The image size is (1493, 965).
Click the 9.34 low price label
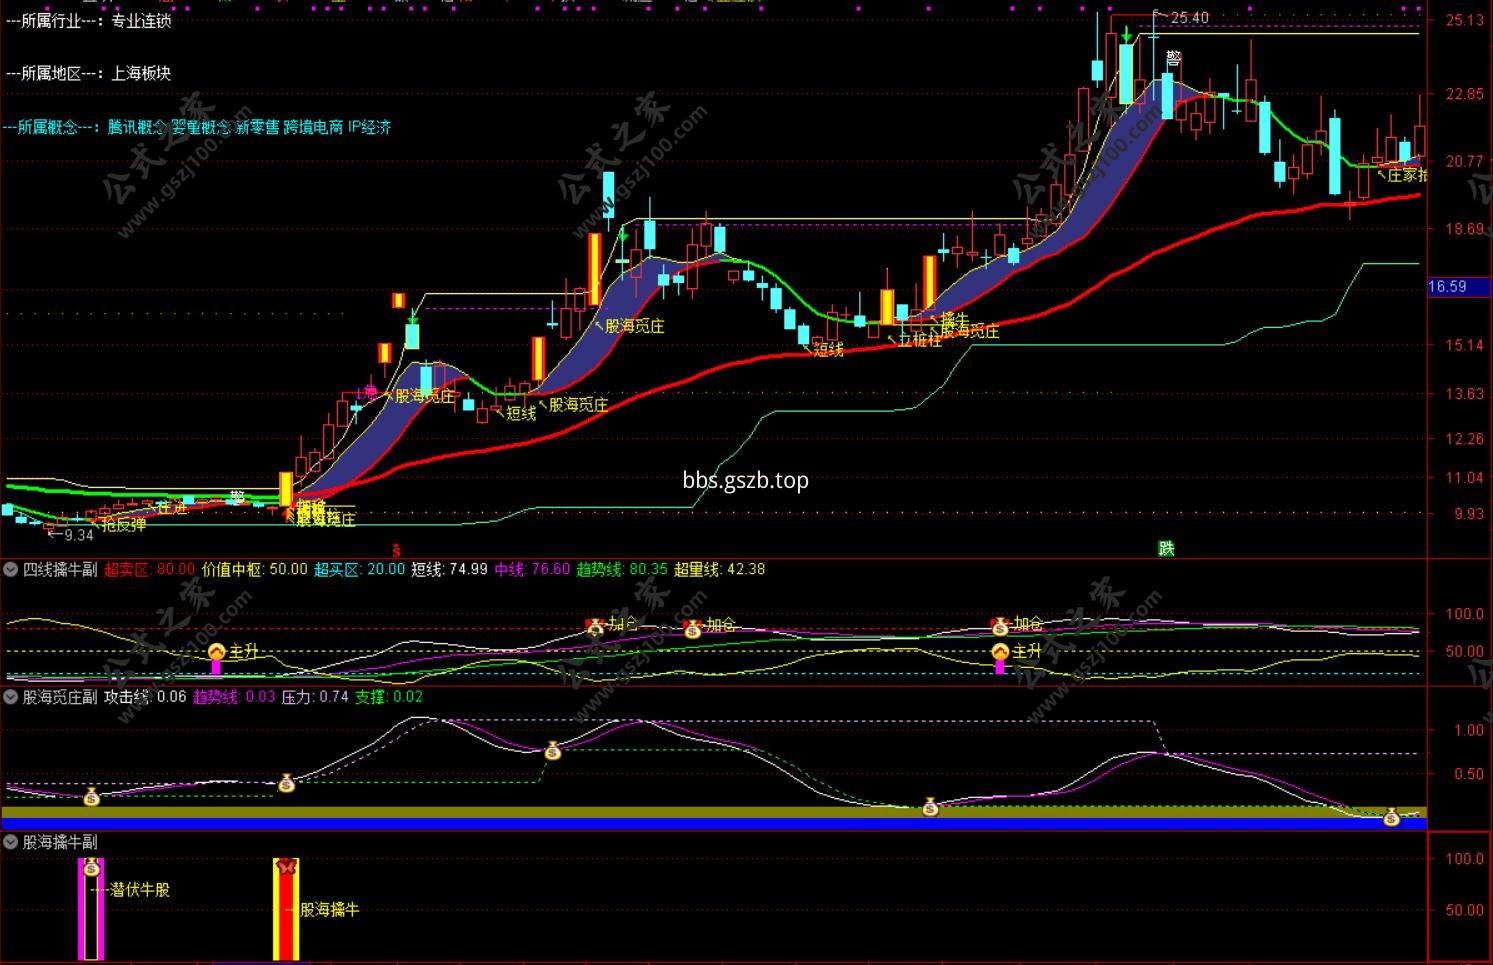click(78, 536)
